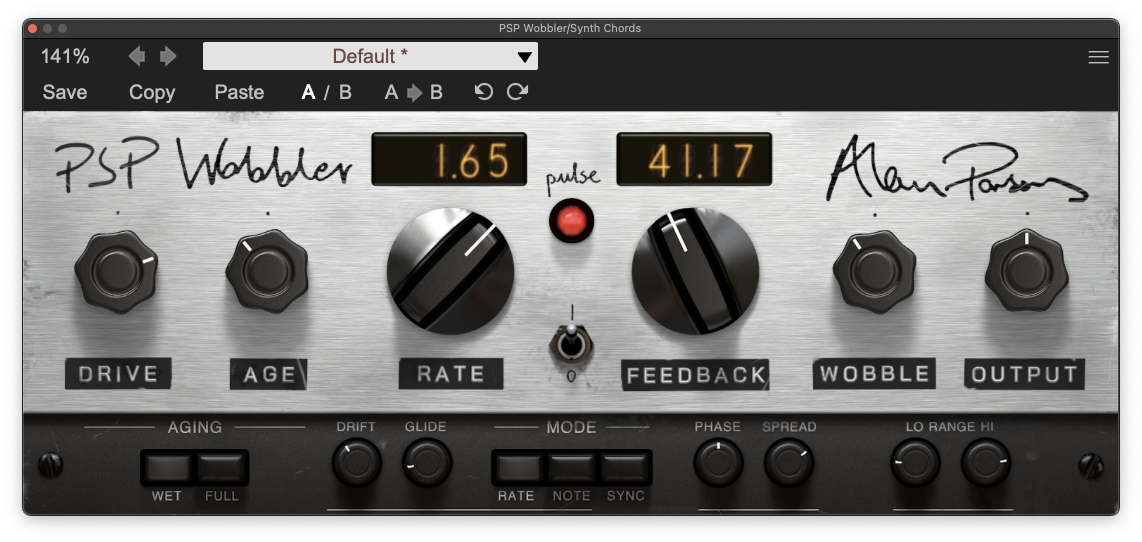
Task: Click the DRIVE knob
Action: (x=116, y=272)
